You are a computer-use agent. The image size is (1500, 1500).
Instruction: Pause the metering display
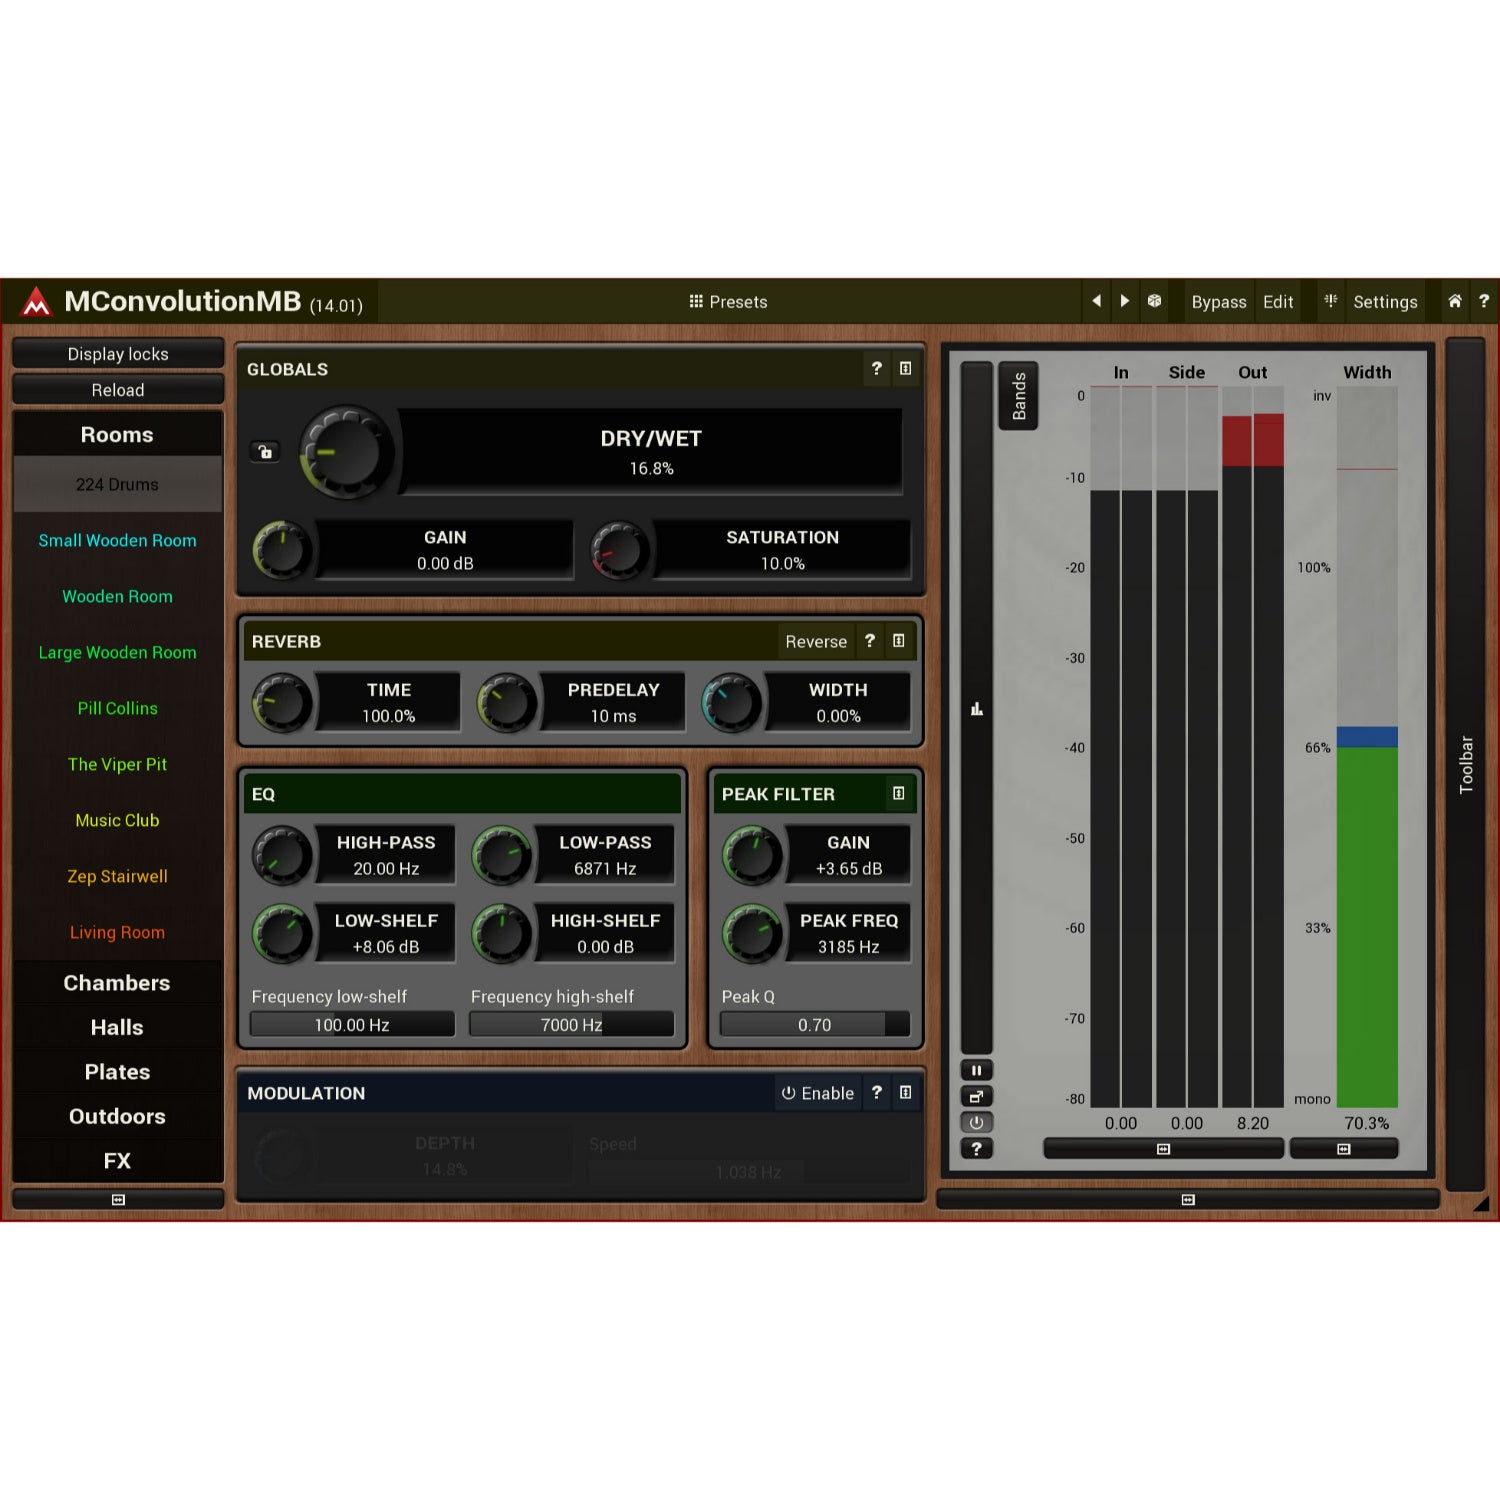tap(977, 1070)
